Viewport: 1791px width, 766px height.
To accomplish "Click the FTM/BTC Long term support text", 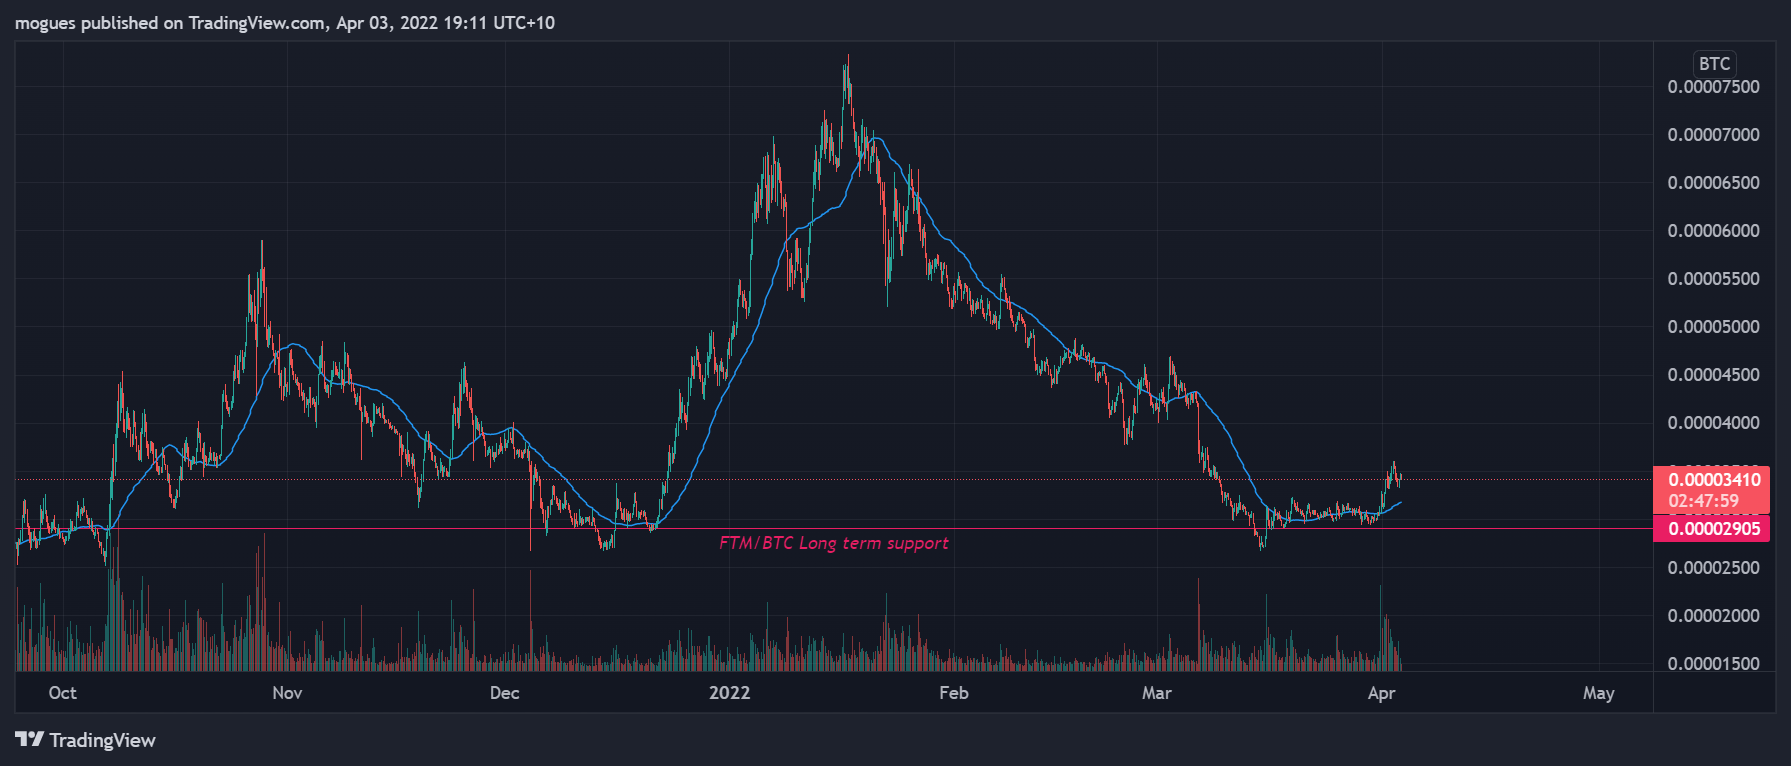I will (x=833, y=543).
